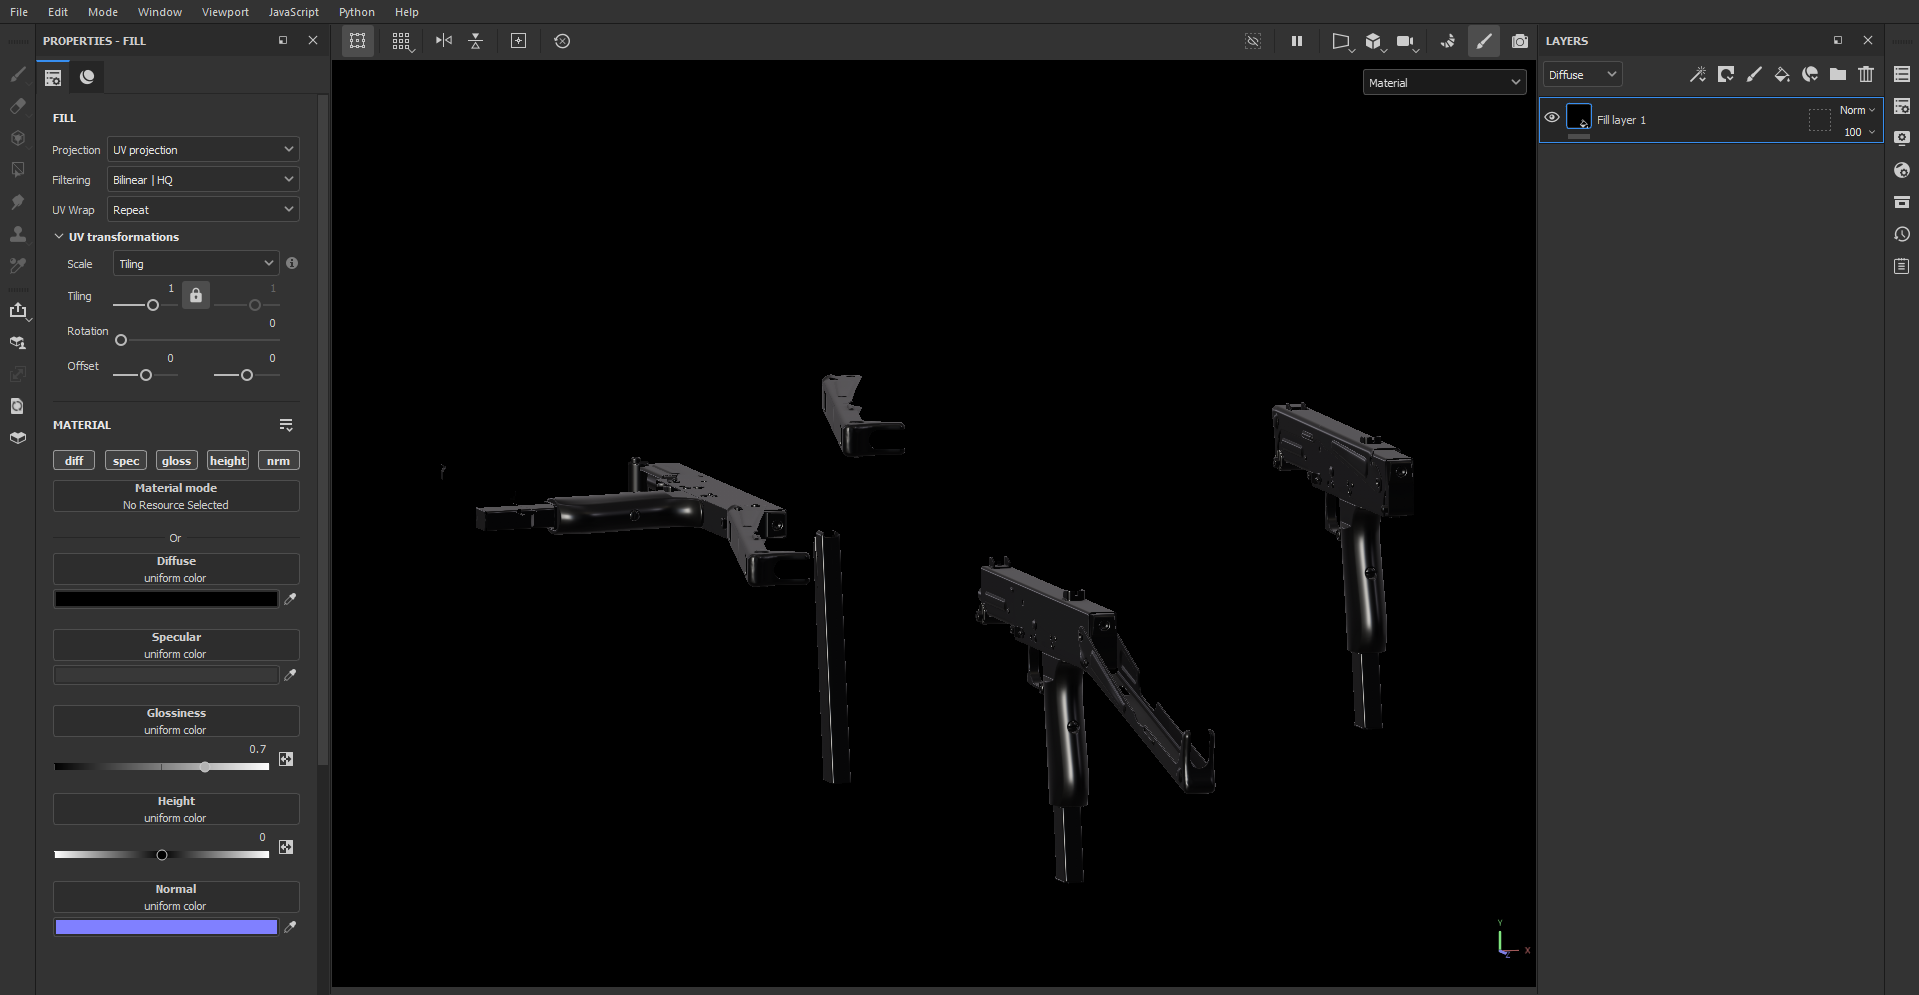Add a fill layer with bucket icon

[x=1782, y=74]
